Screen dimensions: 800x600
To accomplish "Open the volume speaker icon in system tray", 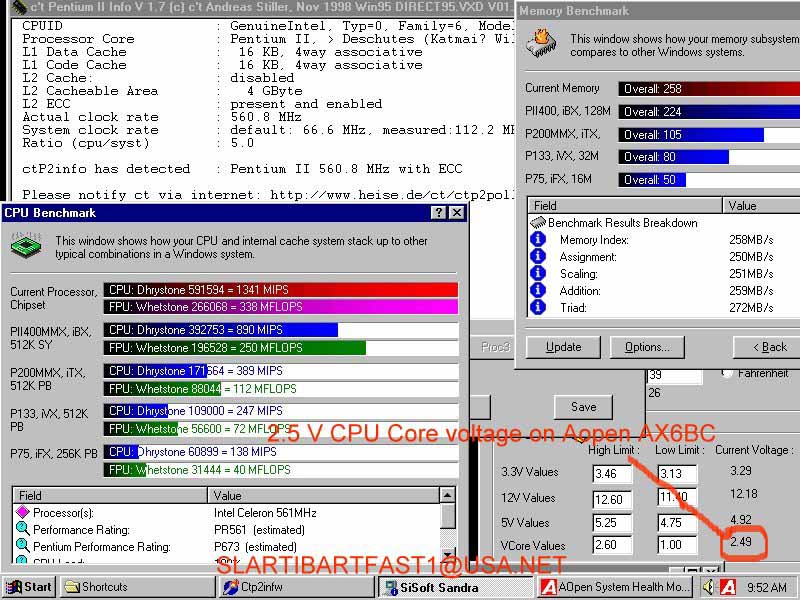I will coord(708,587).
